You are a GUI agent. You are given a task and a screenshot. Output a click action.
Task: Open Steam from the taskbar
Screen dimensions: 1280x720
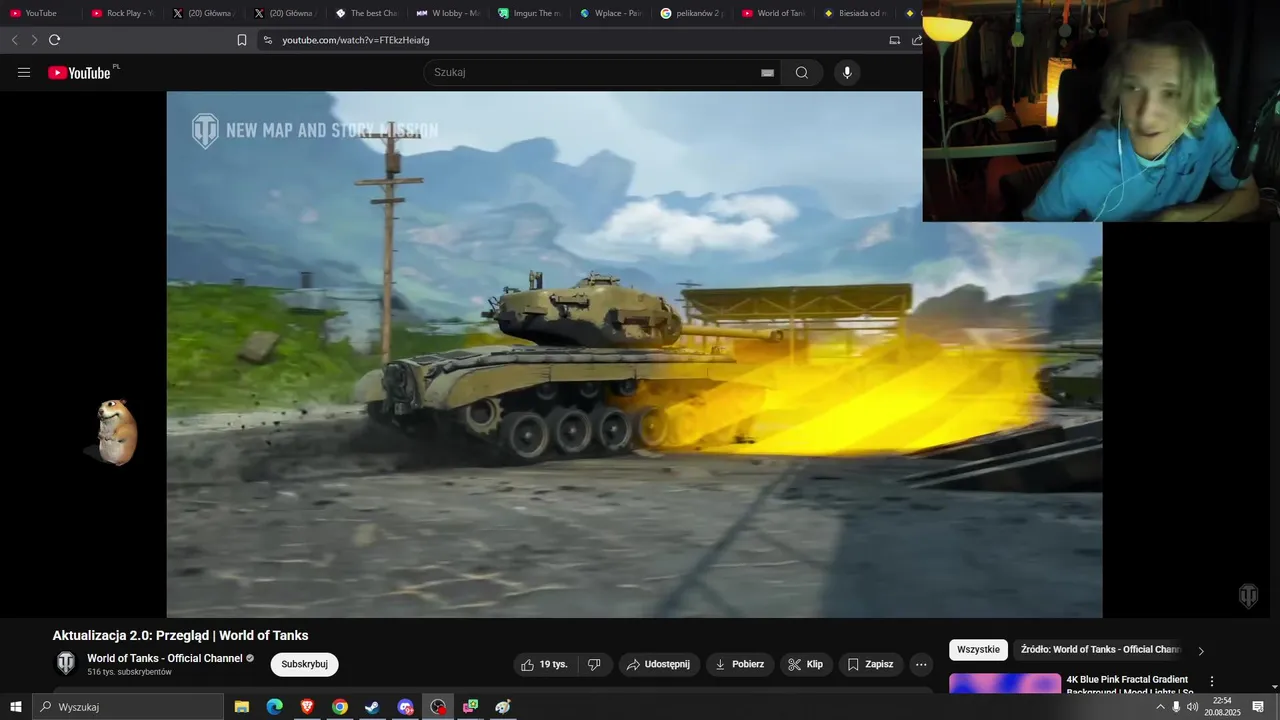(x=372, y=707)
